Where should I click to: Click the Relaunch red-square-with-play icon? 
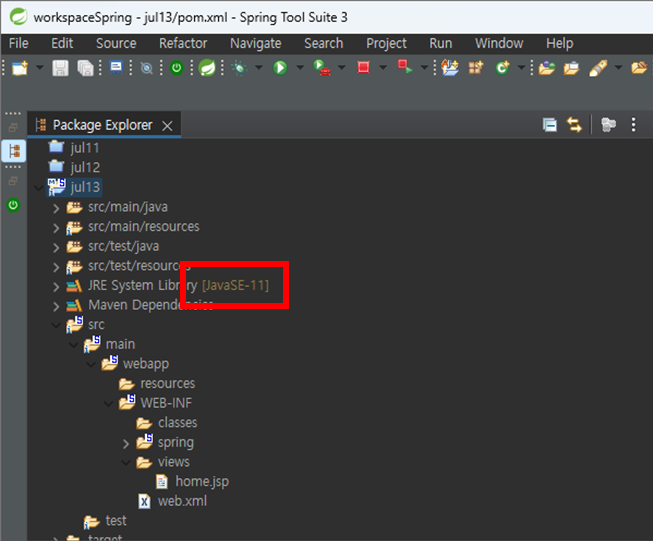pos(405,67)
